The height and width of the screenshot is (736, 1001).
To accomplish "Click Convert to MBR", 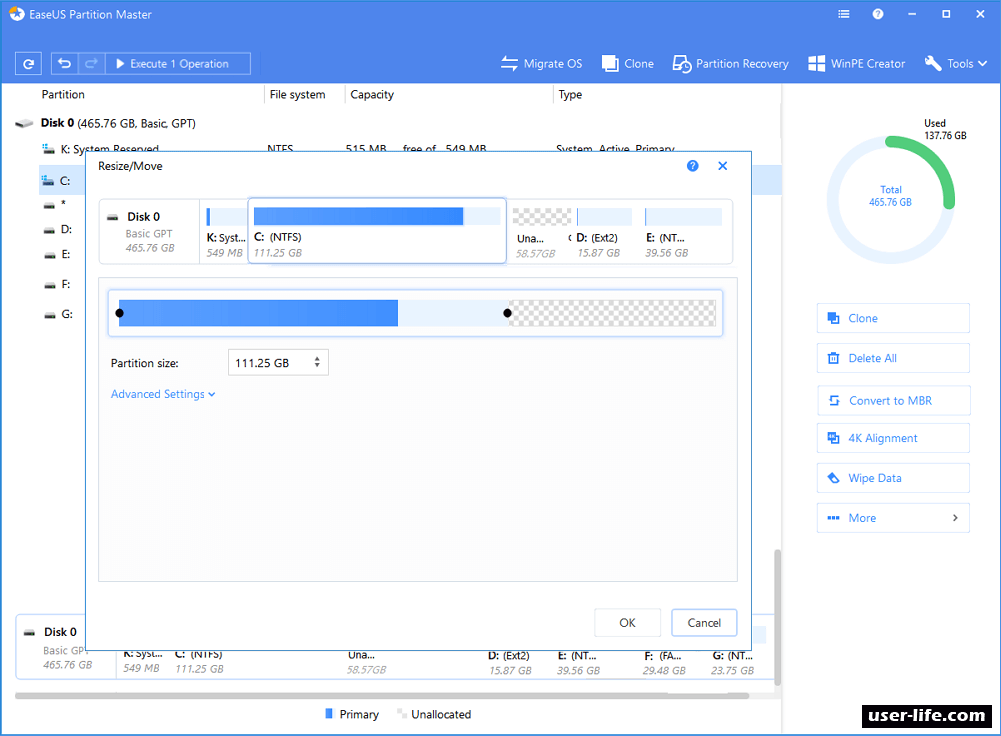I will coord(893,401).
